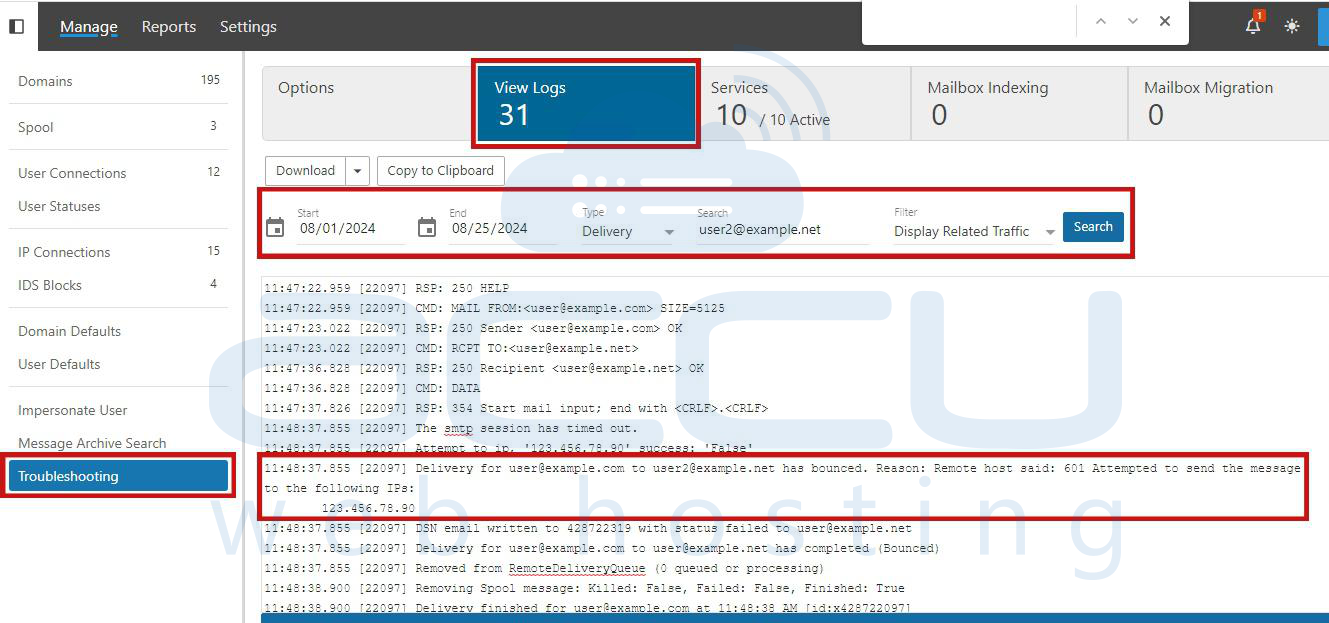Go to next find result arrow
The height and width of the screenshot is (623, 1329).
(1133, 21)
